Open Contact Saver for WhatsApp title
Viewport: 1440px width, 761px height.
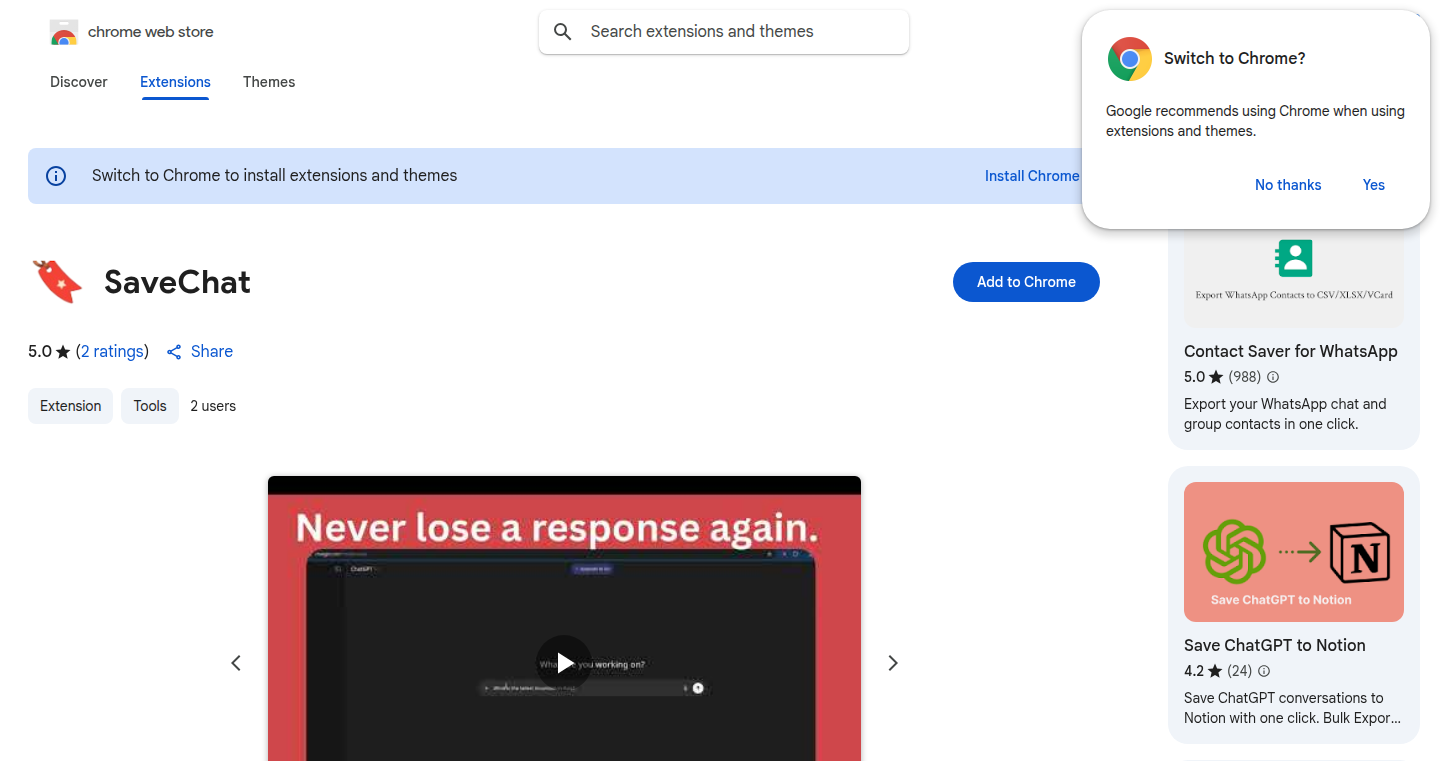pos(1291,351)
